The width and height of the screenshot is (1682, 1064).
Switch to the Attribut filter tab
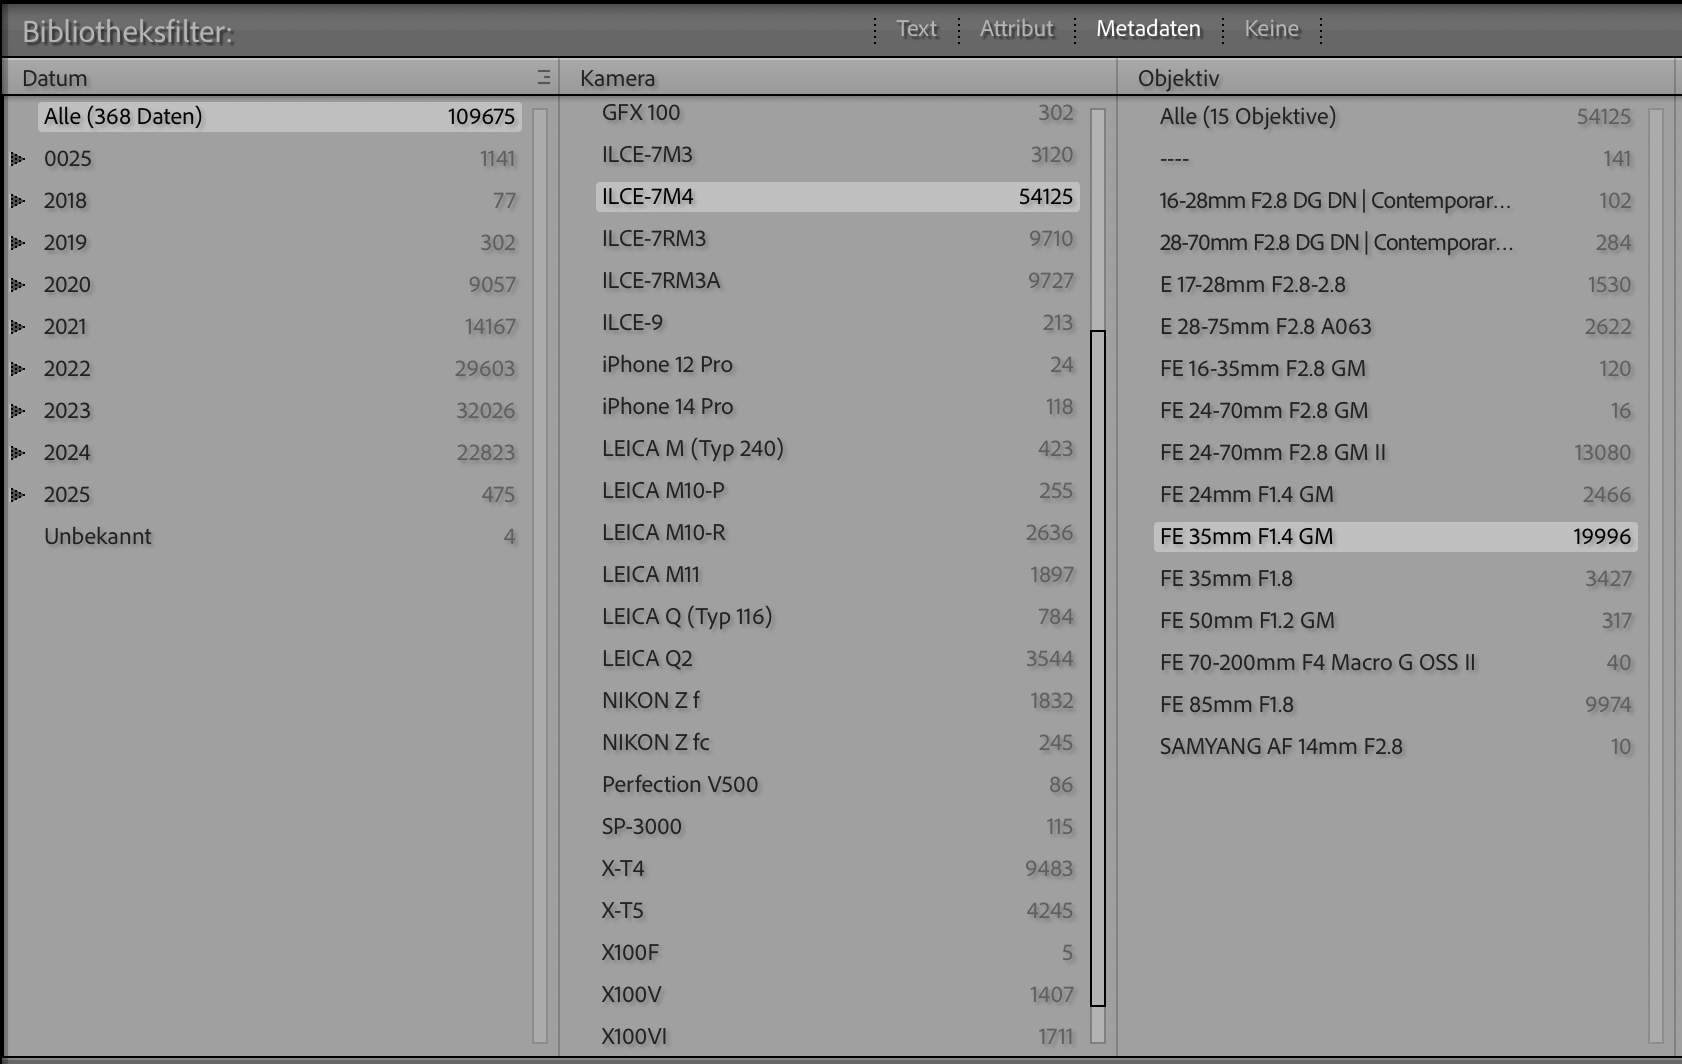(x=1016, y=29)
